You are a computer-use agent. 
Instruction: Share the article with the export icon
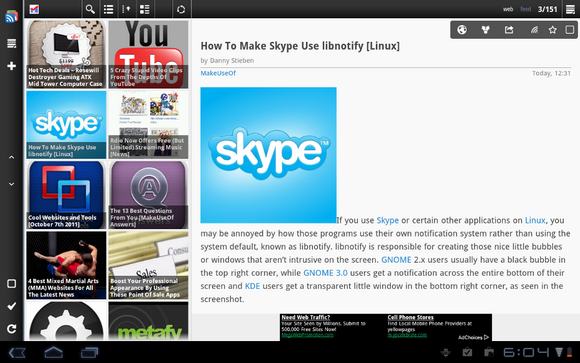[x=509, y=30]
